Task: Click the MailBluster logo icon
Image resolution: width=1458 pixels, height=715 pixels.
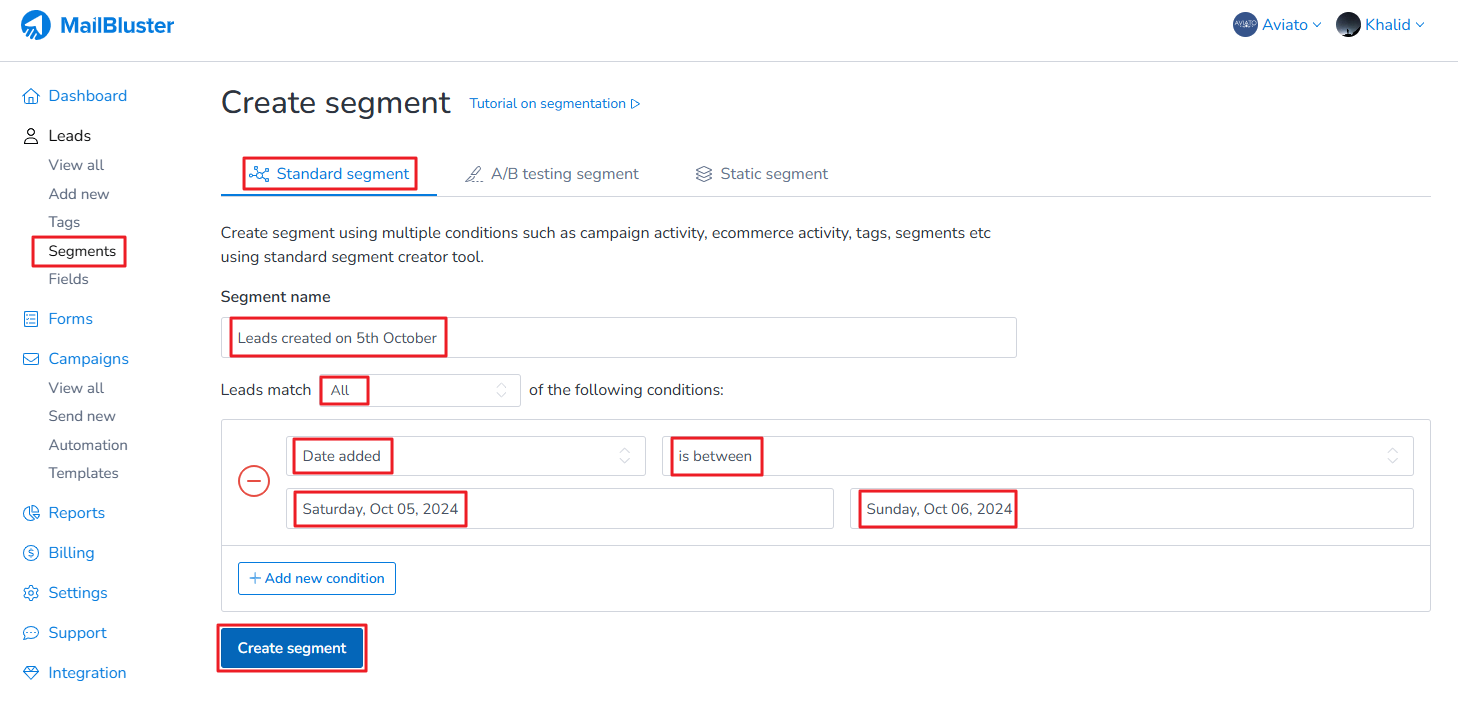Action: coord(36,25)
